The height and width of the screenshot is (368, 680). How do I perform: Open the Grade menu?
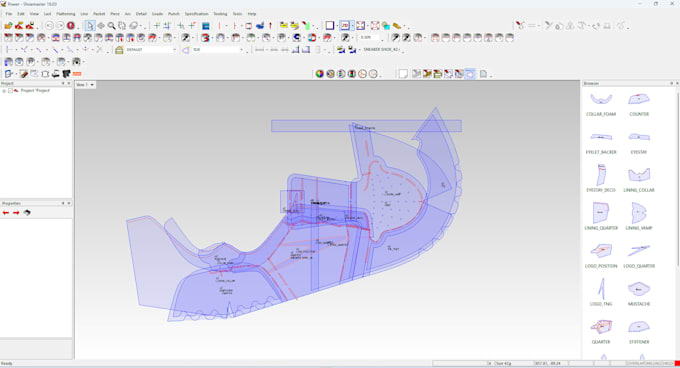[157, 14]
